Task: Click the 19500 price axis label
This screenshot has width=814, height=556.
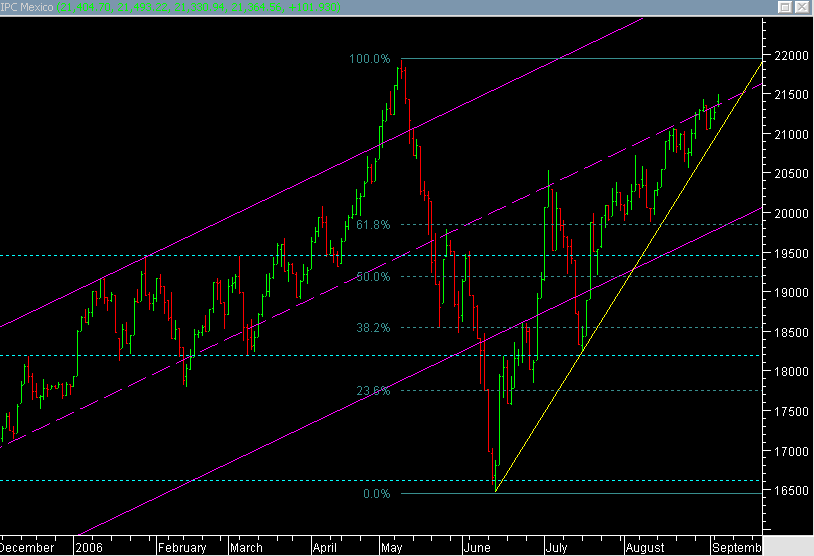Action: point(791,253)
